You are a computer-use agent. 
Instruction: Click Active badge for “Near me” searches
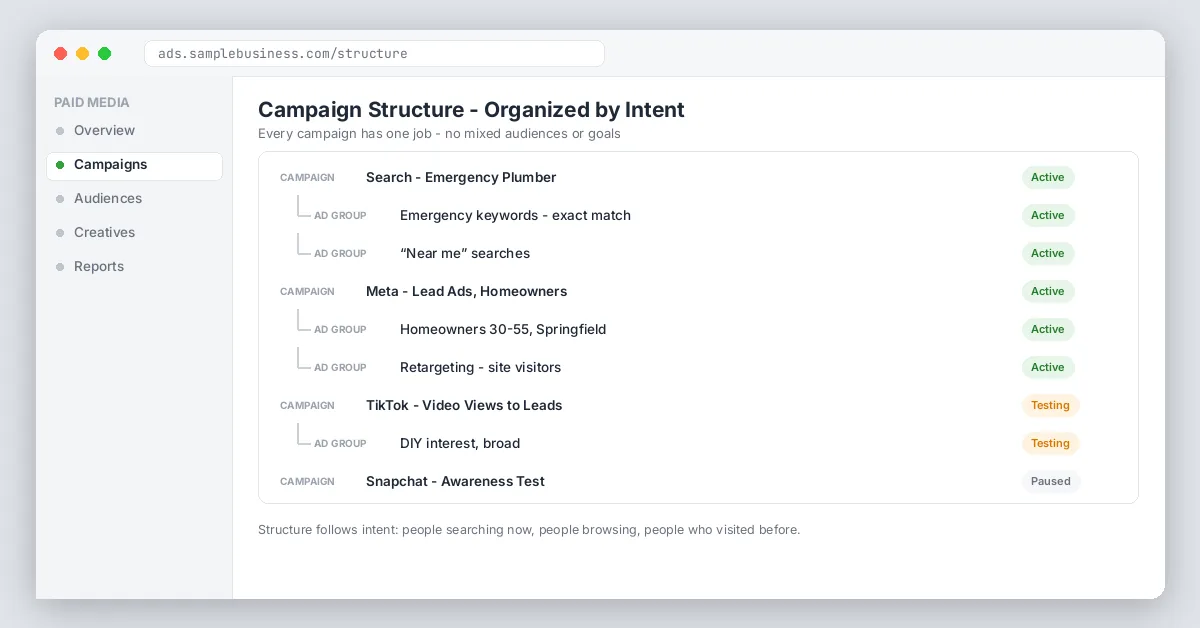click(1048, 253)
